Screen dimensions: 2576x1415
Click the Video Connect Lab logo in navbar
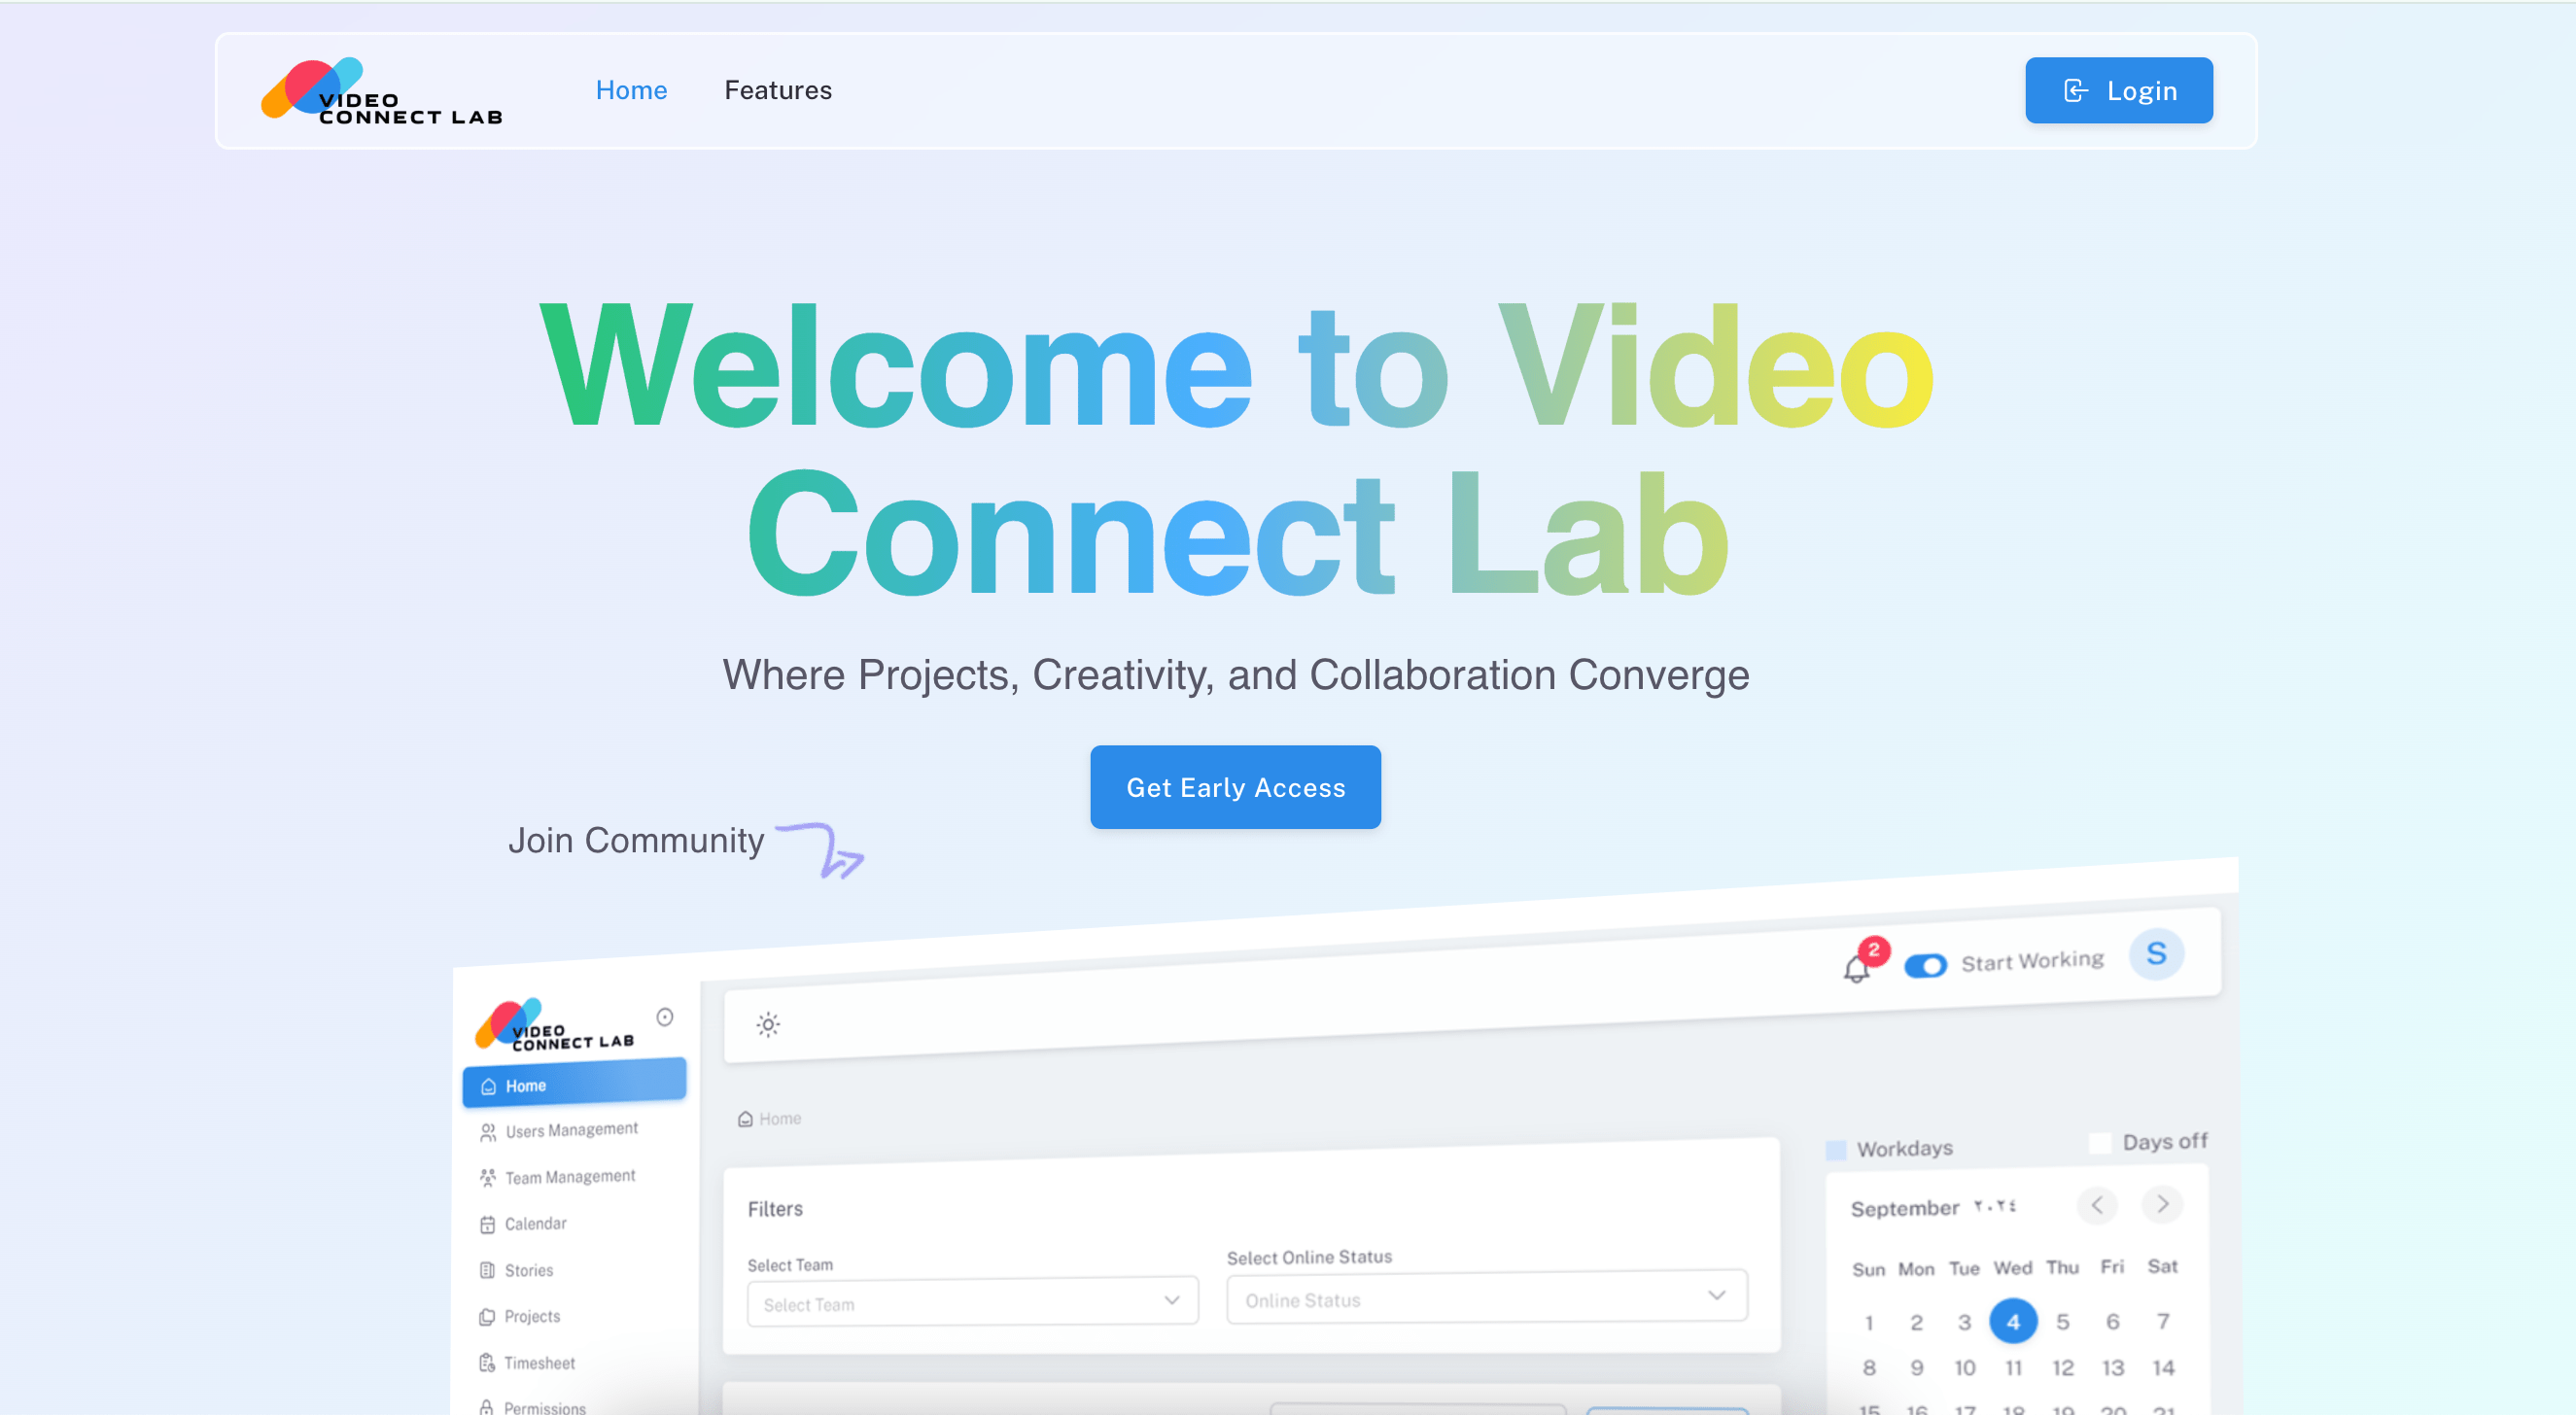[x=381, y=91]
